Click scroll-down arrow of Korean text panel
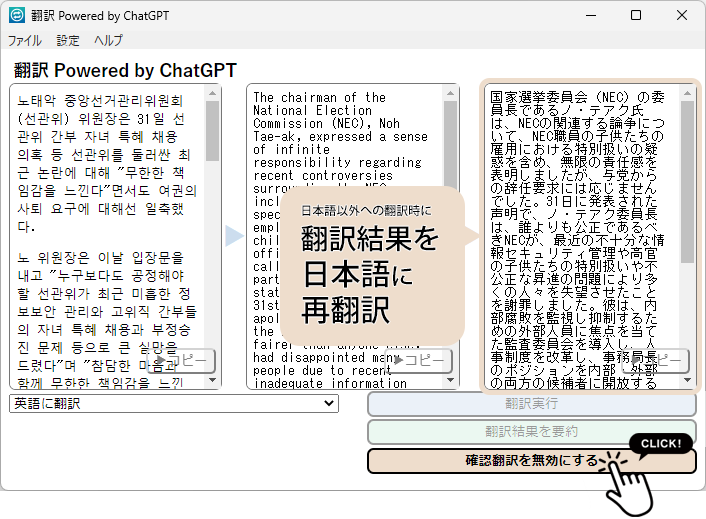Viewport: 706px width, 519px height. [213, 380]
